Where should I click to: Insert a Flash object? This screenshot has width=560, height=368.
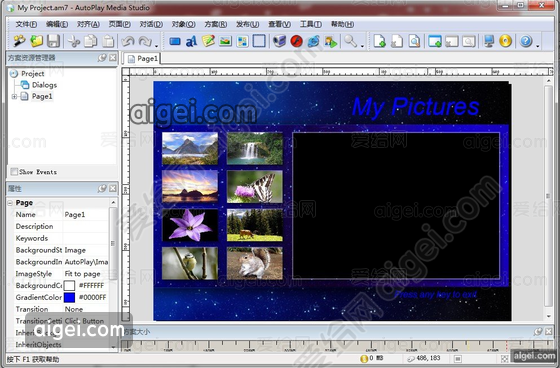click(296, 41)
